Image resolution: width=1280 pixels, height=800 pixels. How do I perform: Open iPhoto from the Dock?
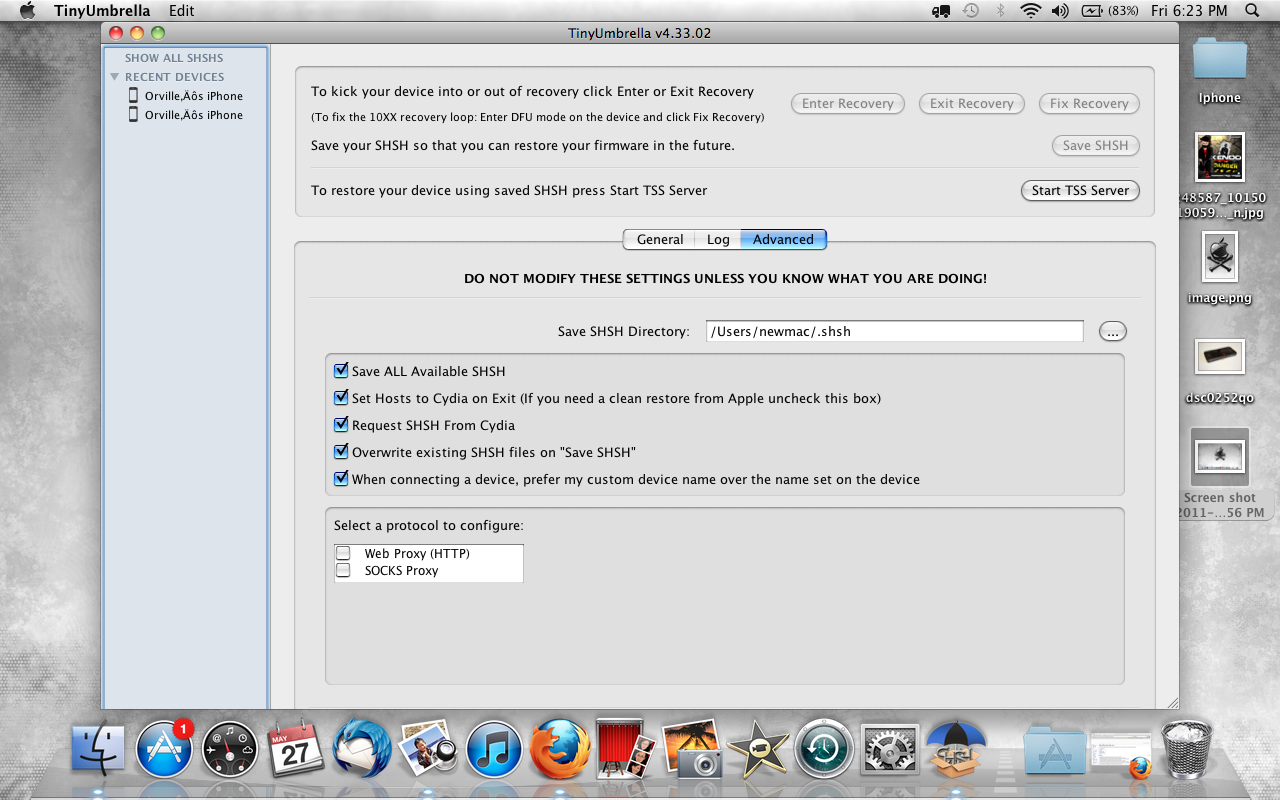(x=692, y=749)
